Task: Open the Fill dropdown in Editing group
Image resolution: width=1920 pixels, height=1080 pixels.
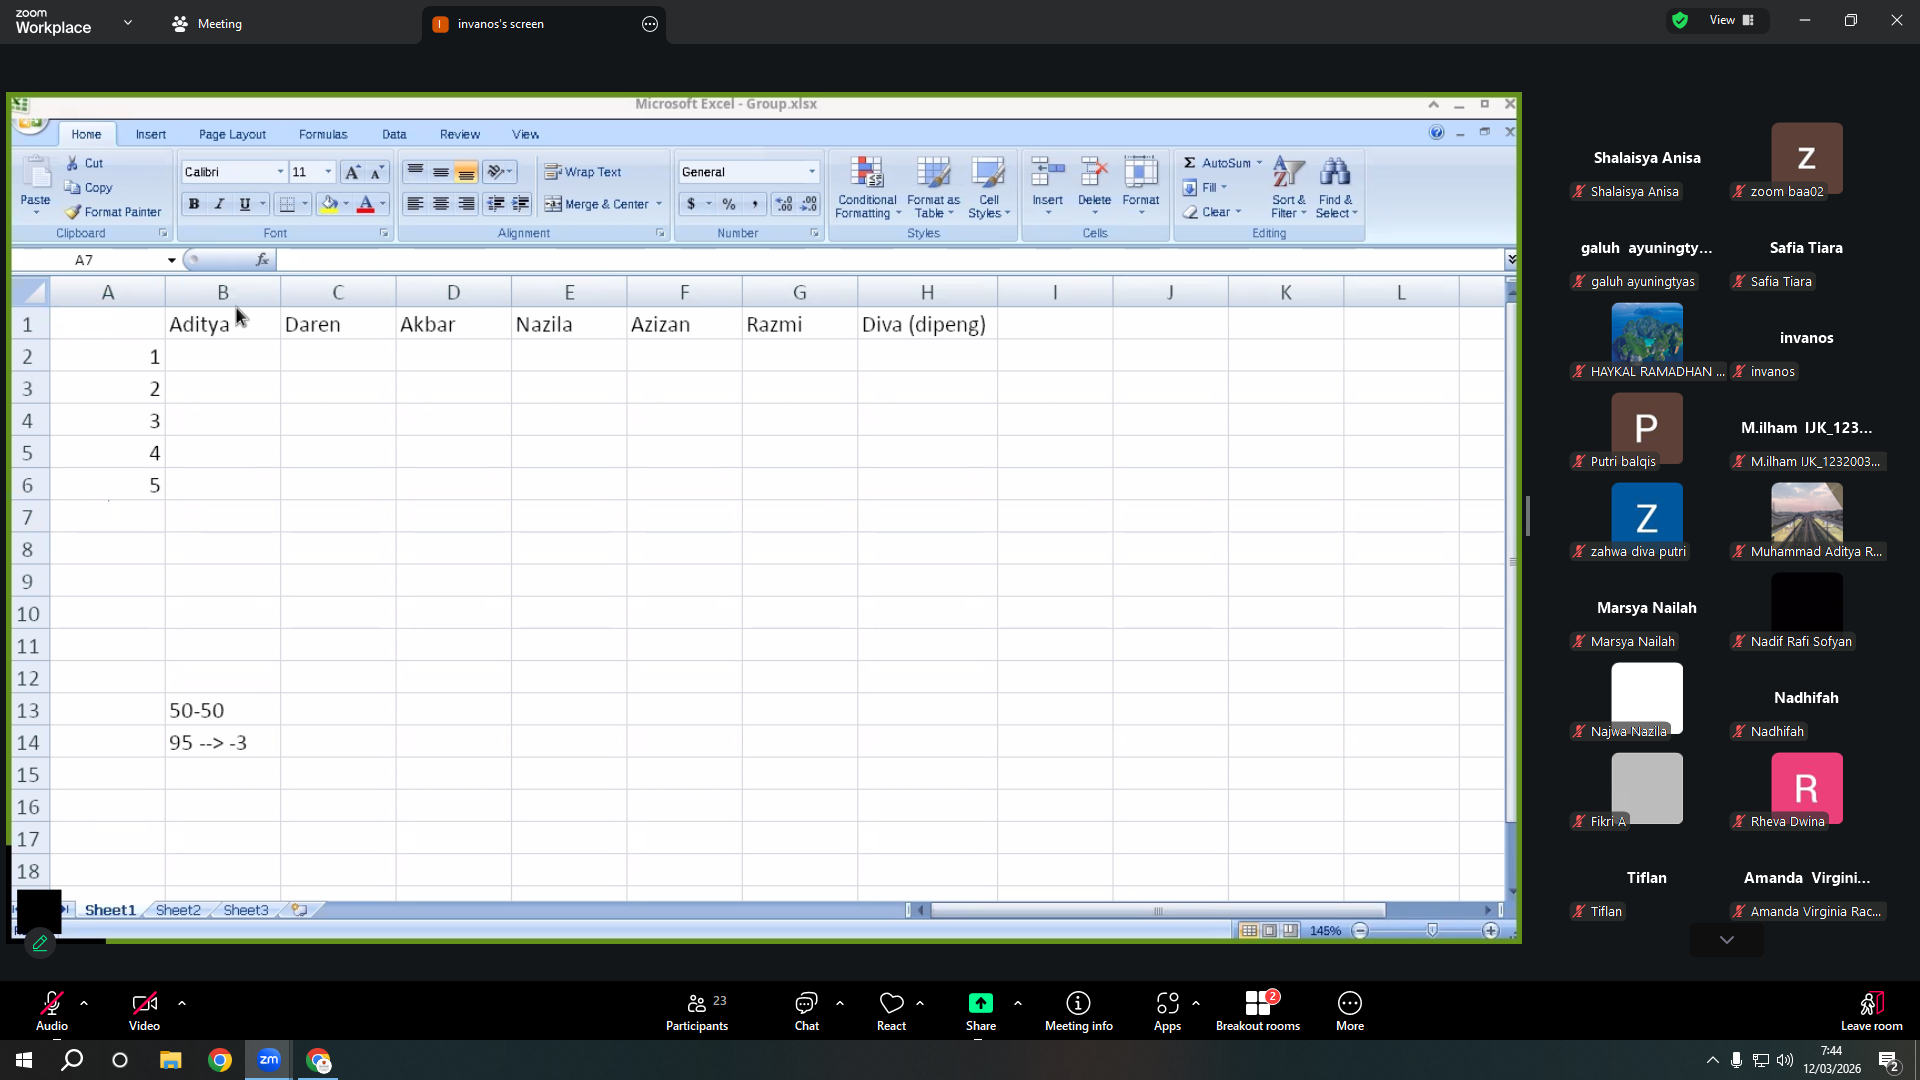Action: tap(1205, 188)
